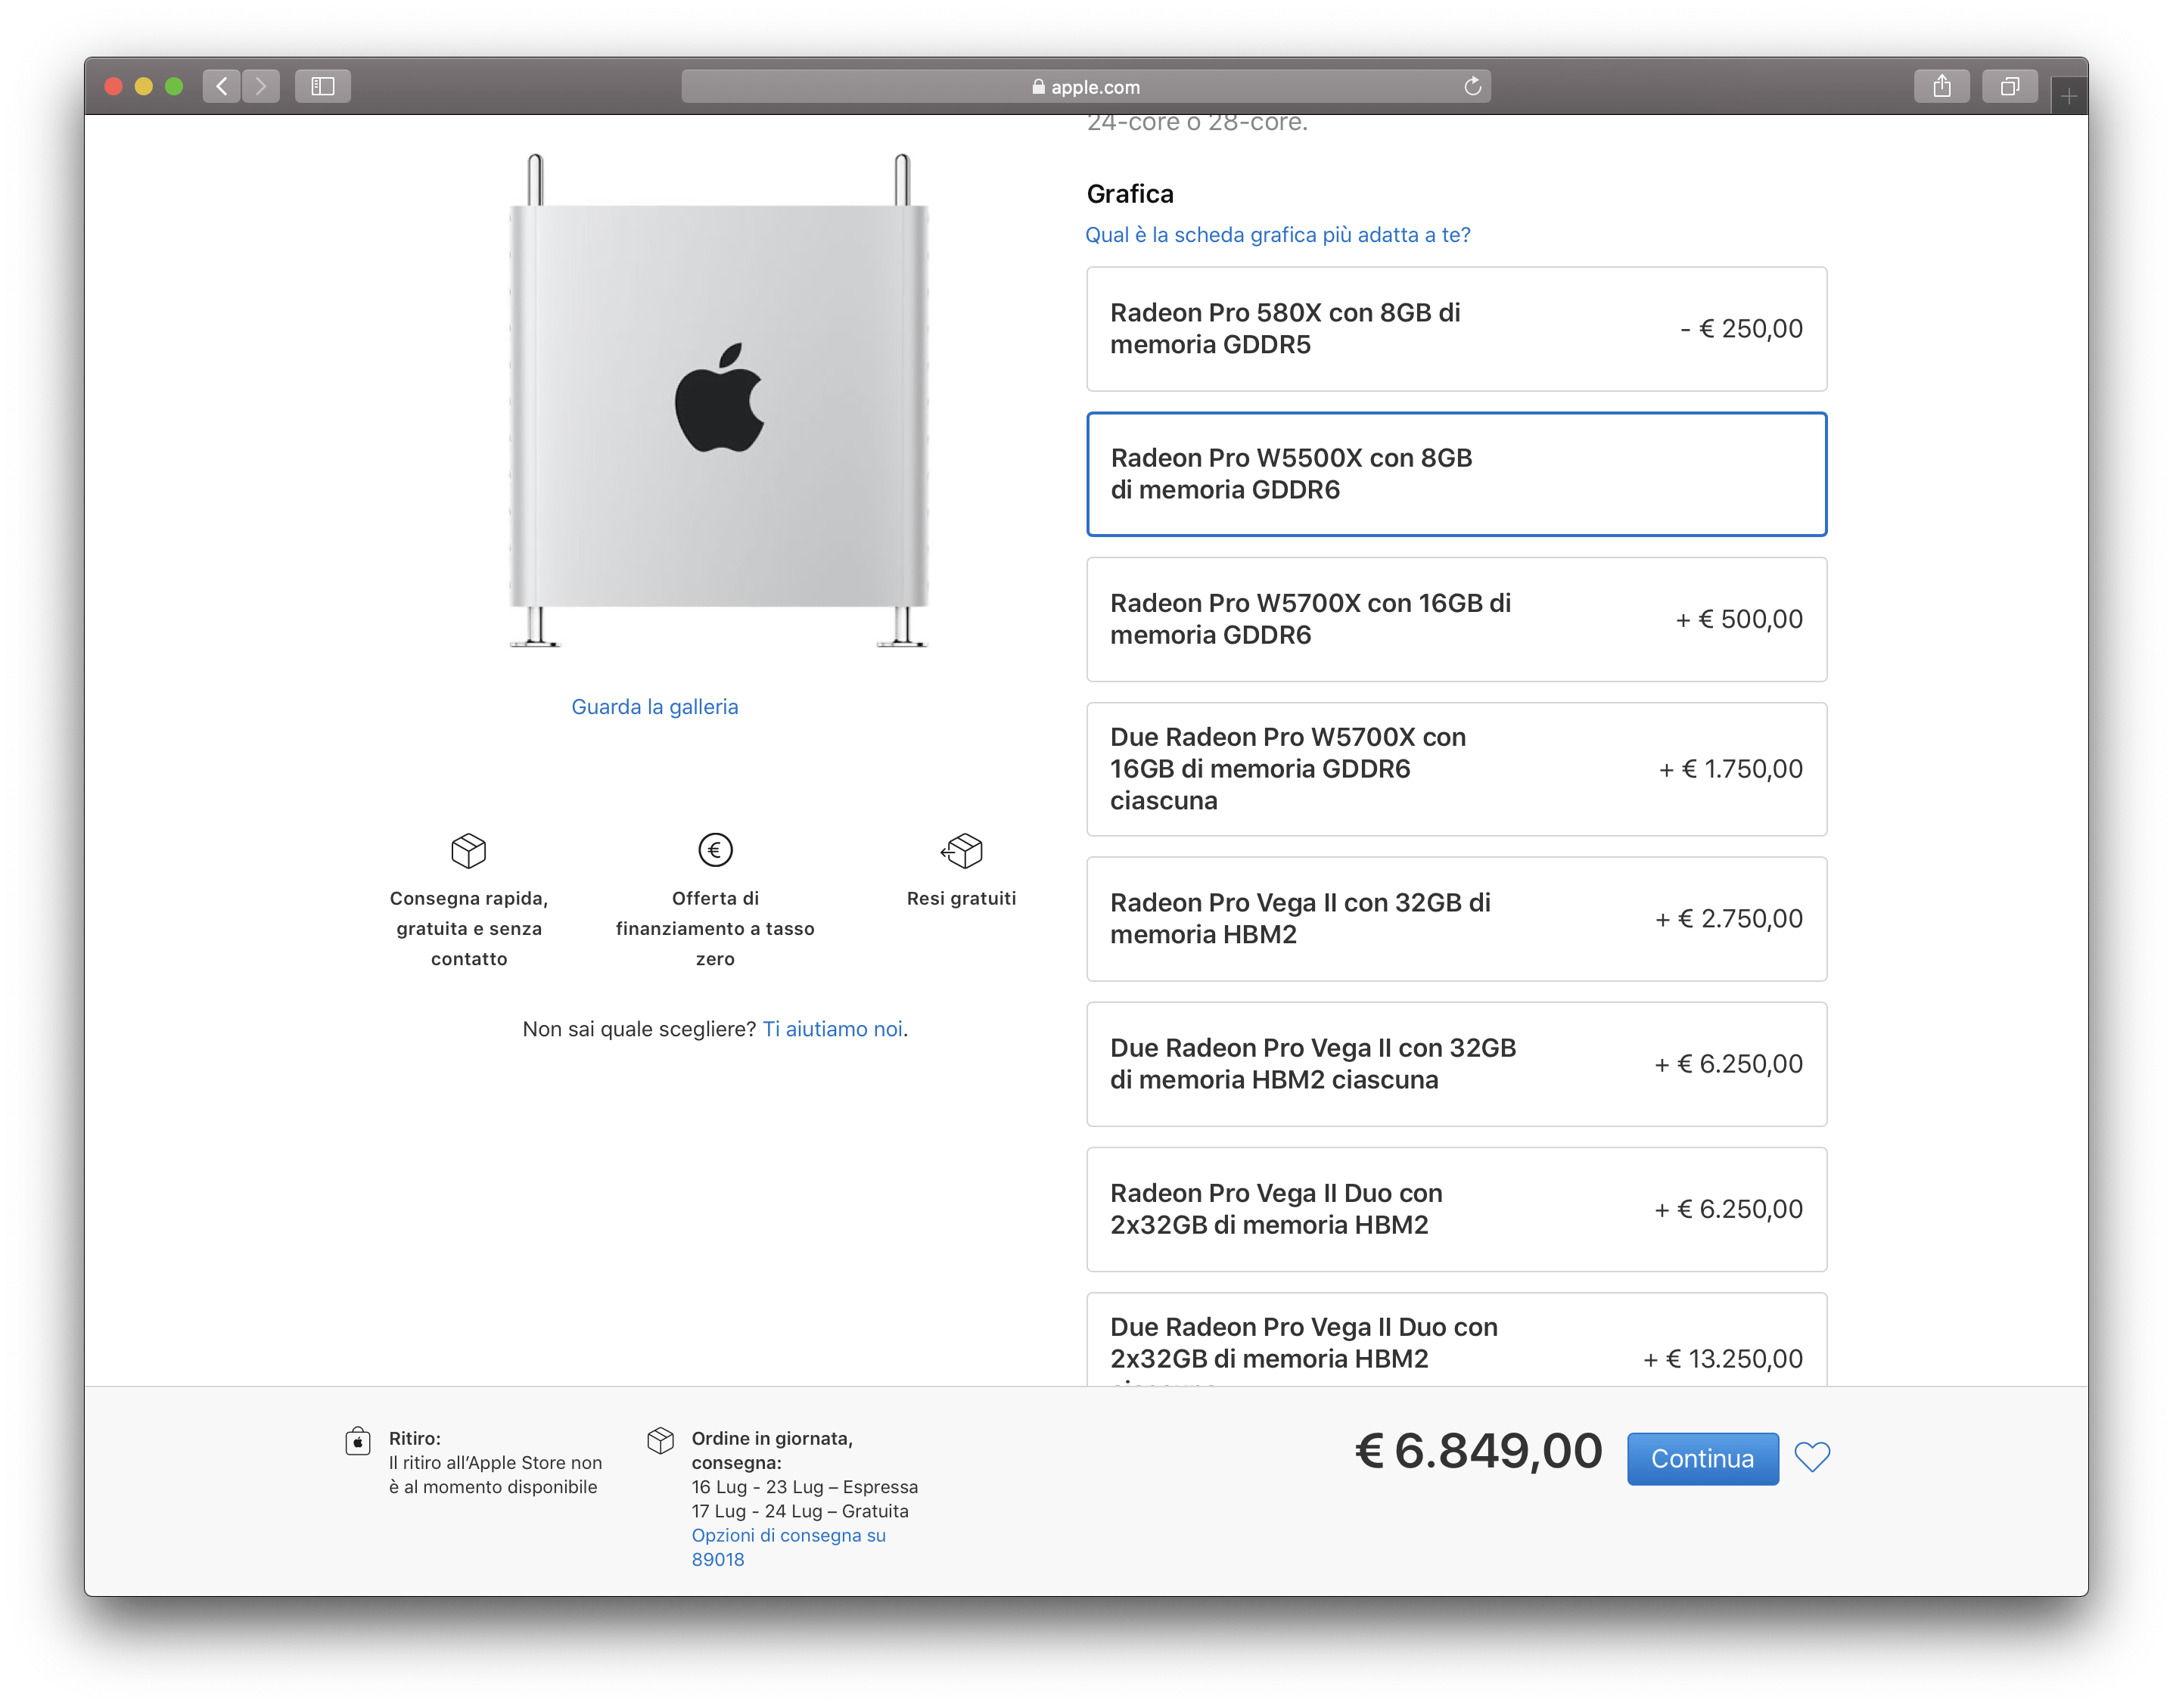Reload the page with the refresh icon
Screen dimensions: 2173x1708
(x=1472, y=86)
